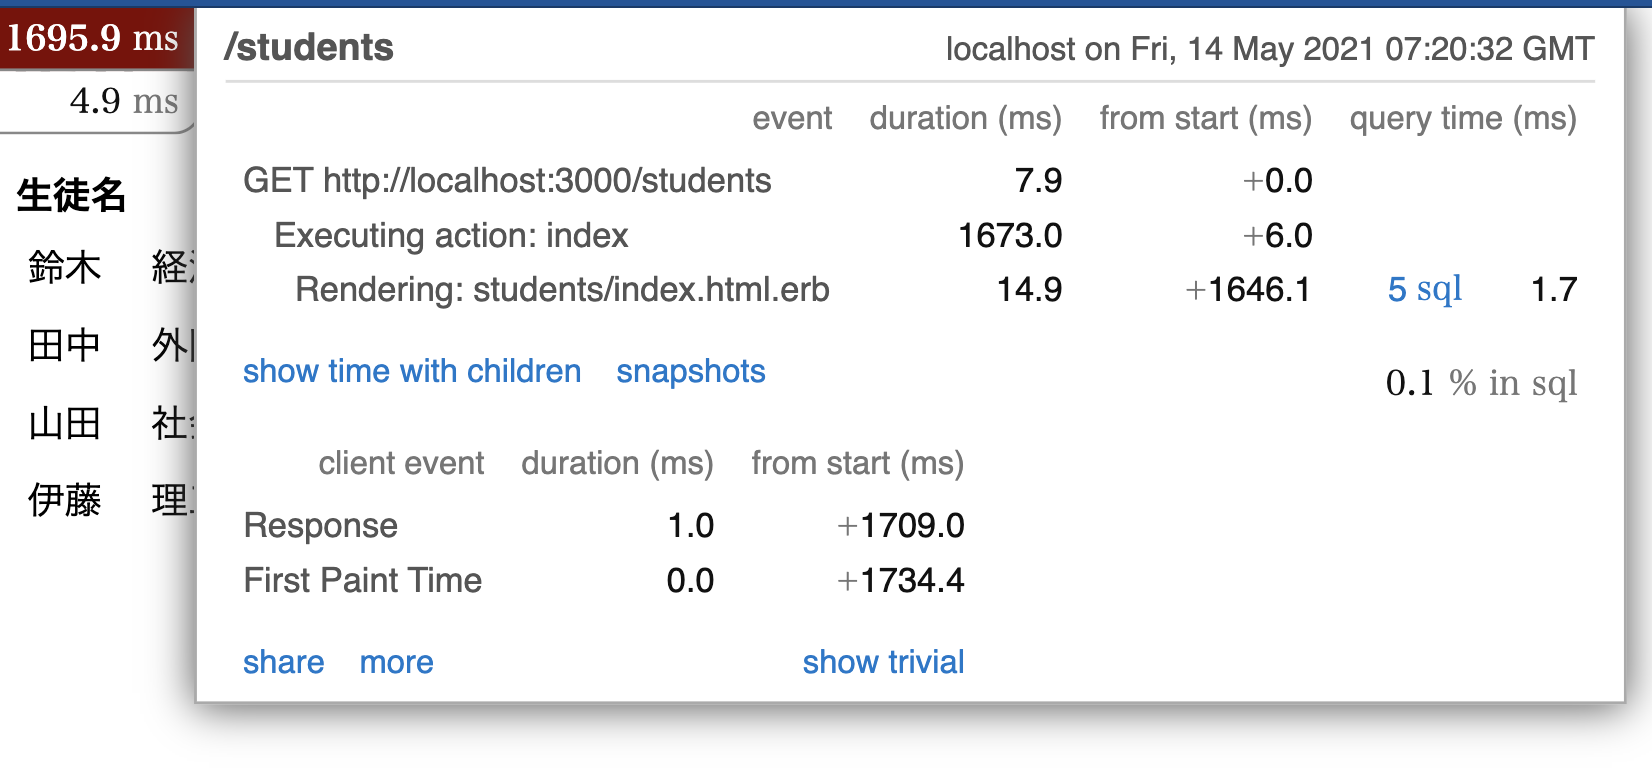The width and height of the screenshot is (1652, 768).
Task: Open the 5 sql queries link
Action: [x=1424, y=289]
